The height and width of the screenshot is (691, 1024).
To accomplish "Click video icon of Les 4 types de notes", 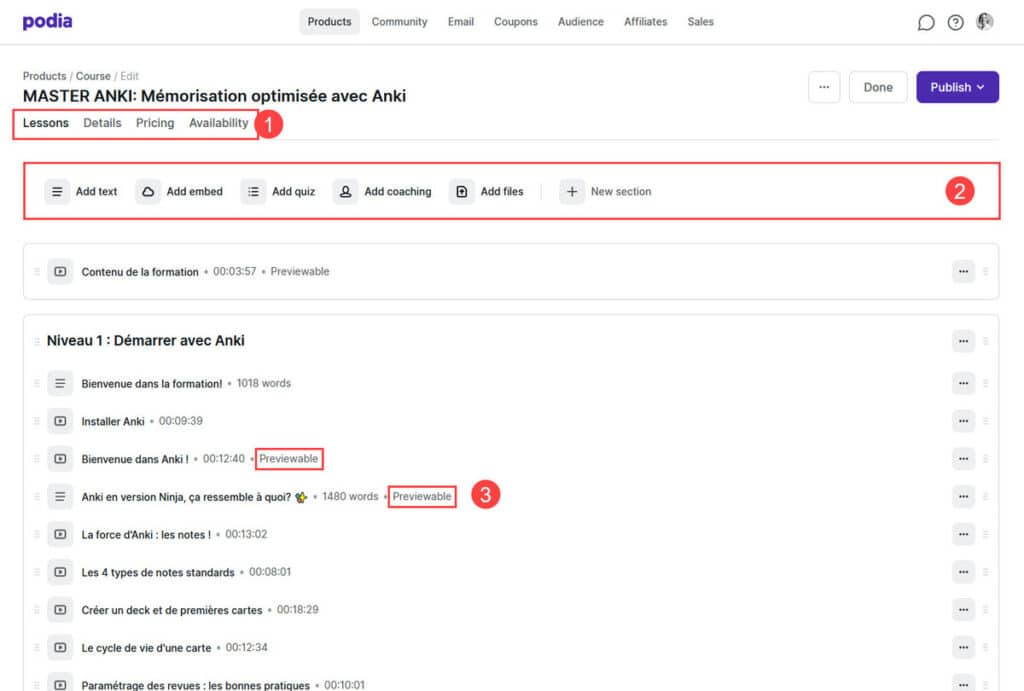I will pyautogui.click(x=60, y=572).
